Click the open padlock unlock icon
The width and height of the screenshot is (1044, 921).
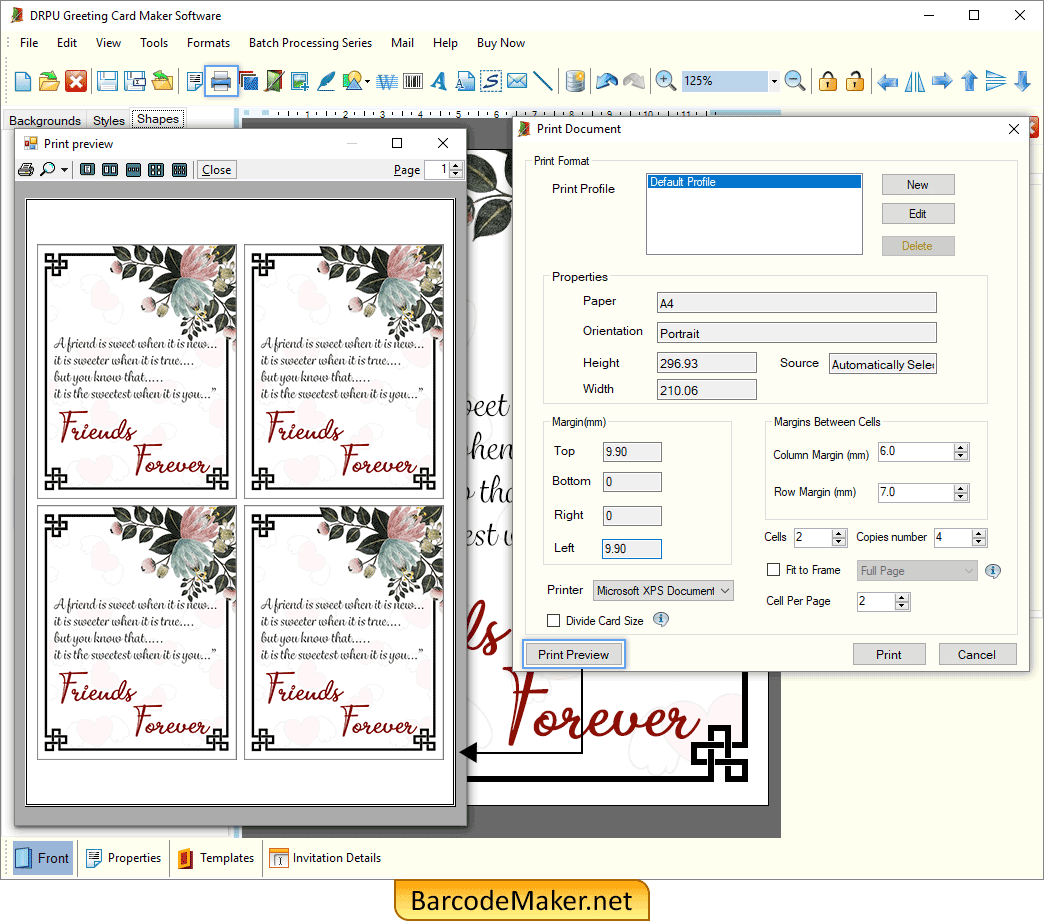click(x=855, y=81)
